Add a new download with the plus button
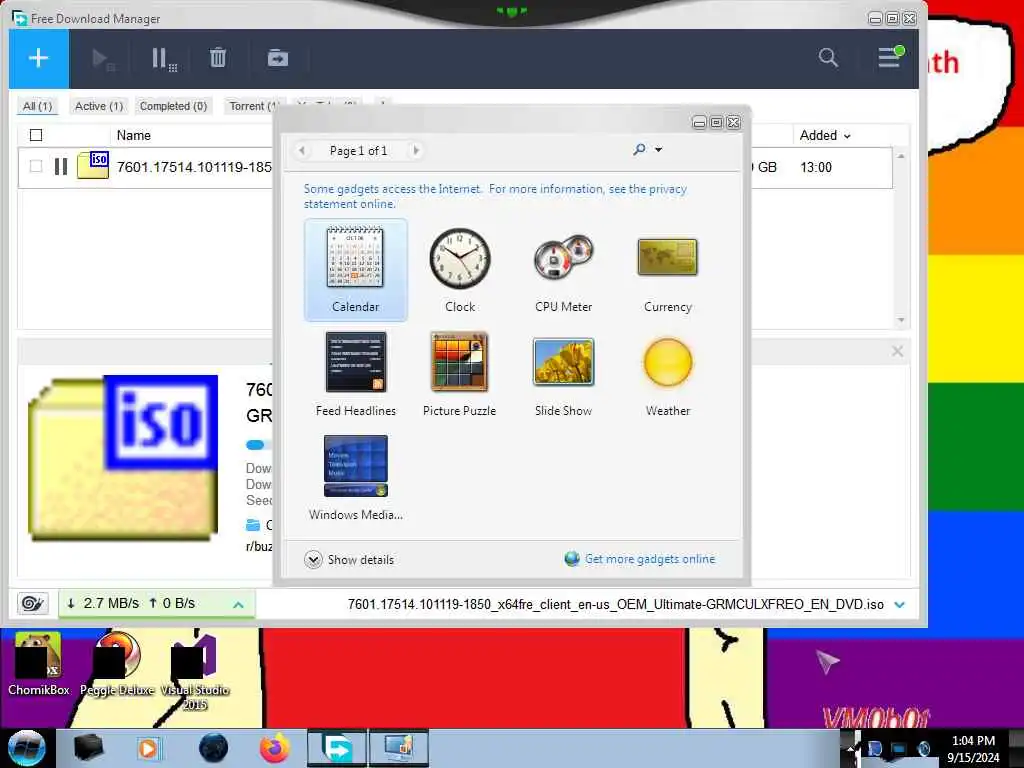Screen dimensions: 1024x768 coord(39,58)
